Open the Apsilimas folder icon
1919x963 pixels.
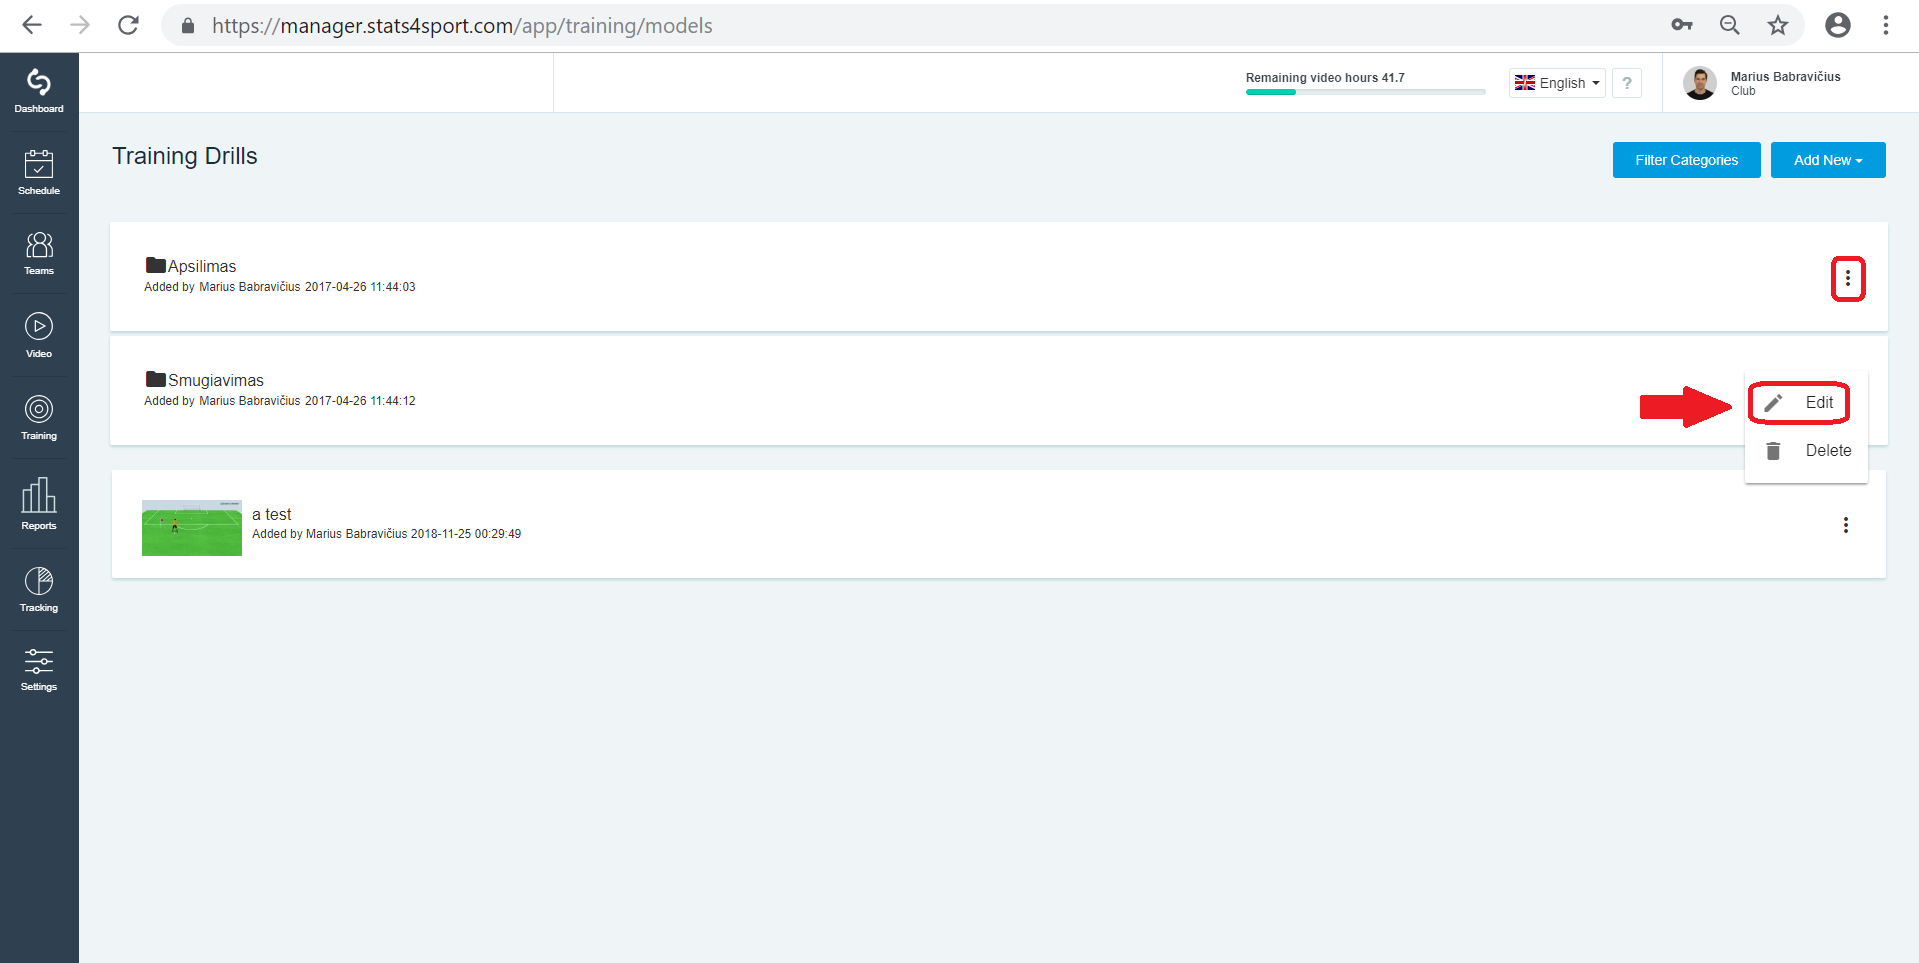pos(155,265)
